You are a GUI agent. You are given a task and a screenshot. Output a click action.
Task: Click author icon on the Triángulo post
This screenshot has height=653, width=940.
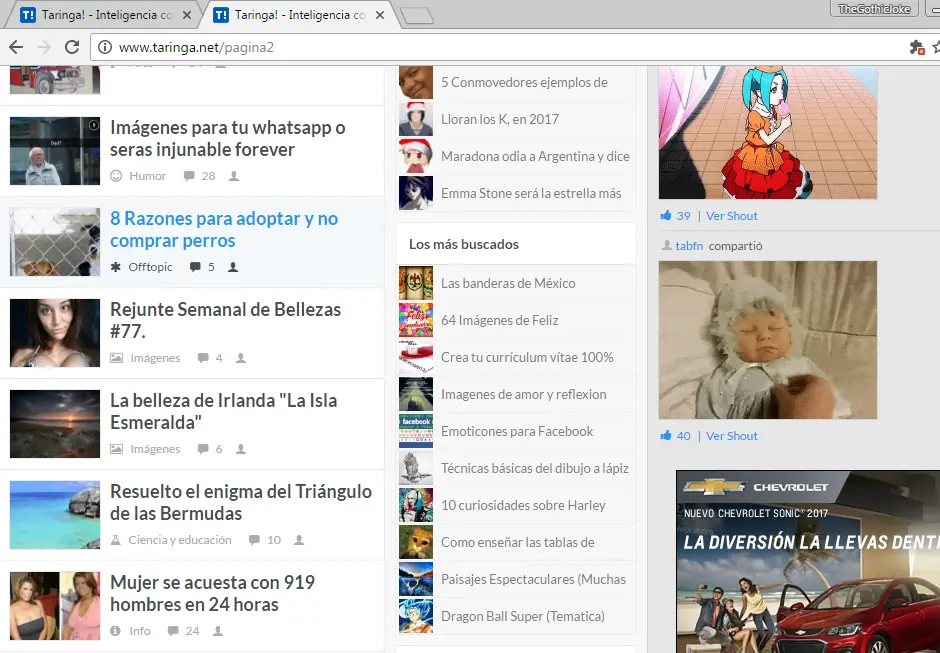[x=299, y=540]
